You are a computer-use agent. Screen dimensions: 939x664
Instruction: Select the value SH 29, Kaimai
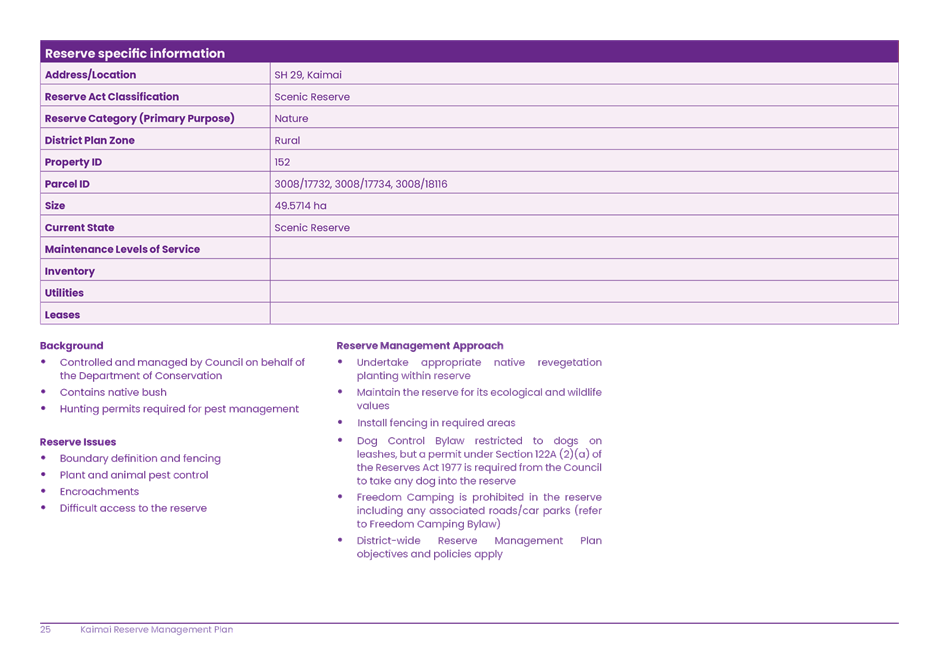306,73
